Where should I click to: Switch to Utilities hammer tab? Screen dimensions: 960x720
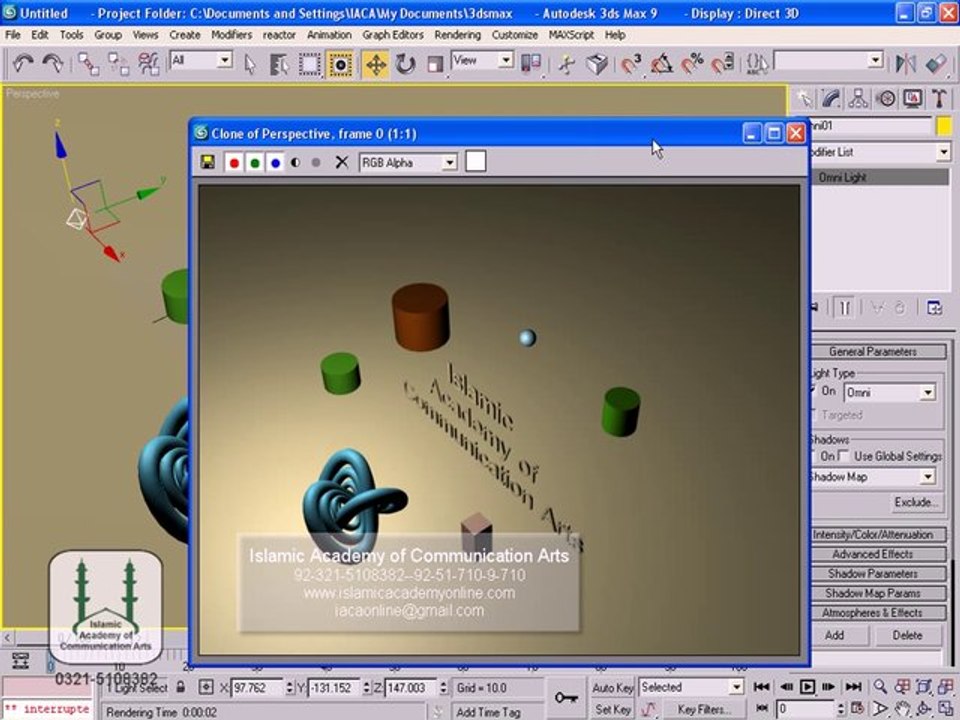(x=939, y=99)
